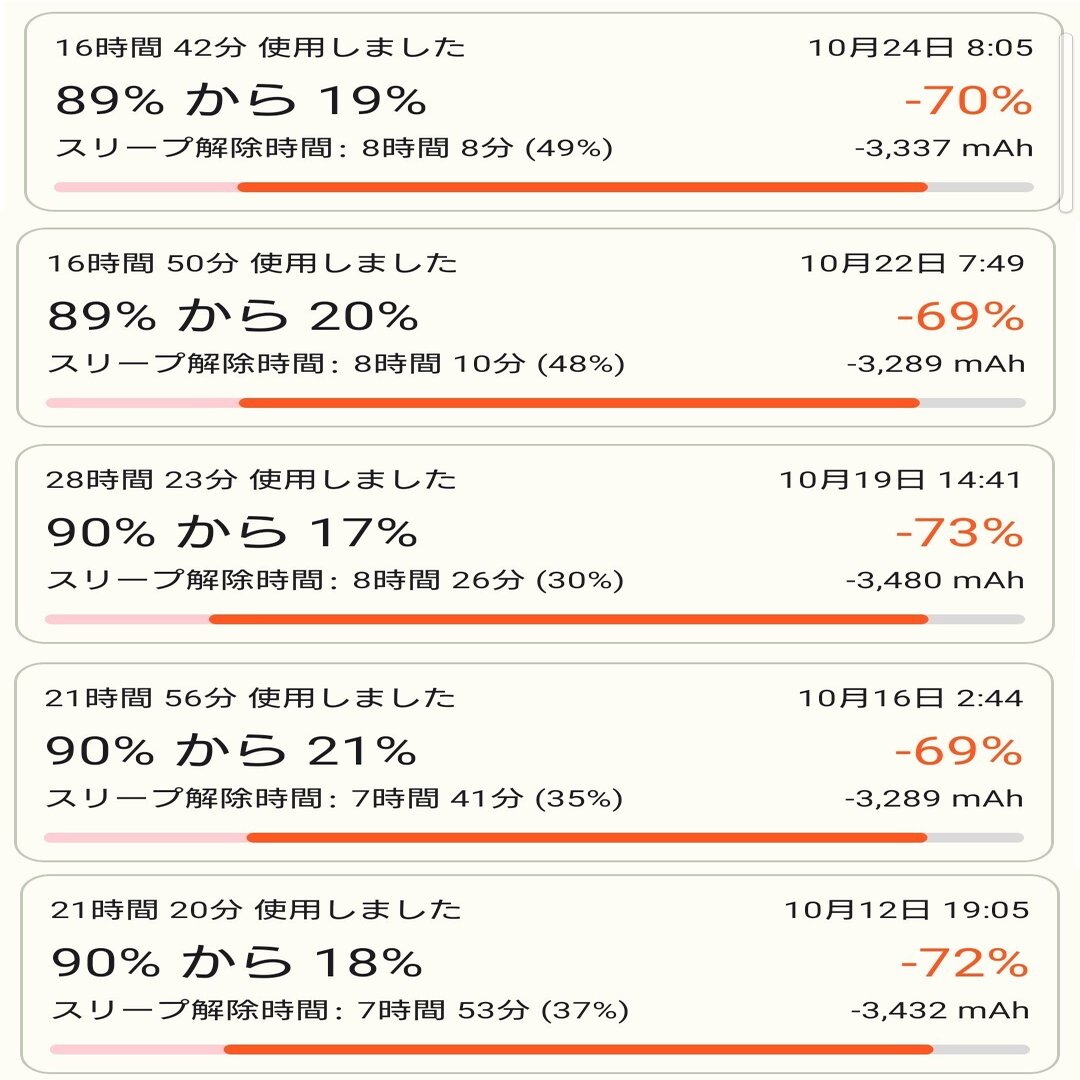This screenshot has height=1080, width=1080.
Task: Click the 89% から 19% heading
Action: 241,101
